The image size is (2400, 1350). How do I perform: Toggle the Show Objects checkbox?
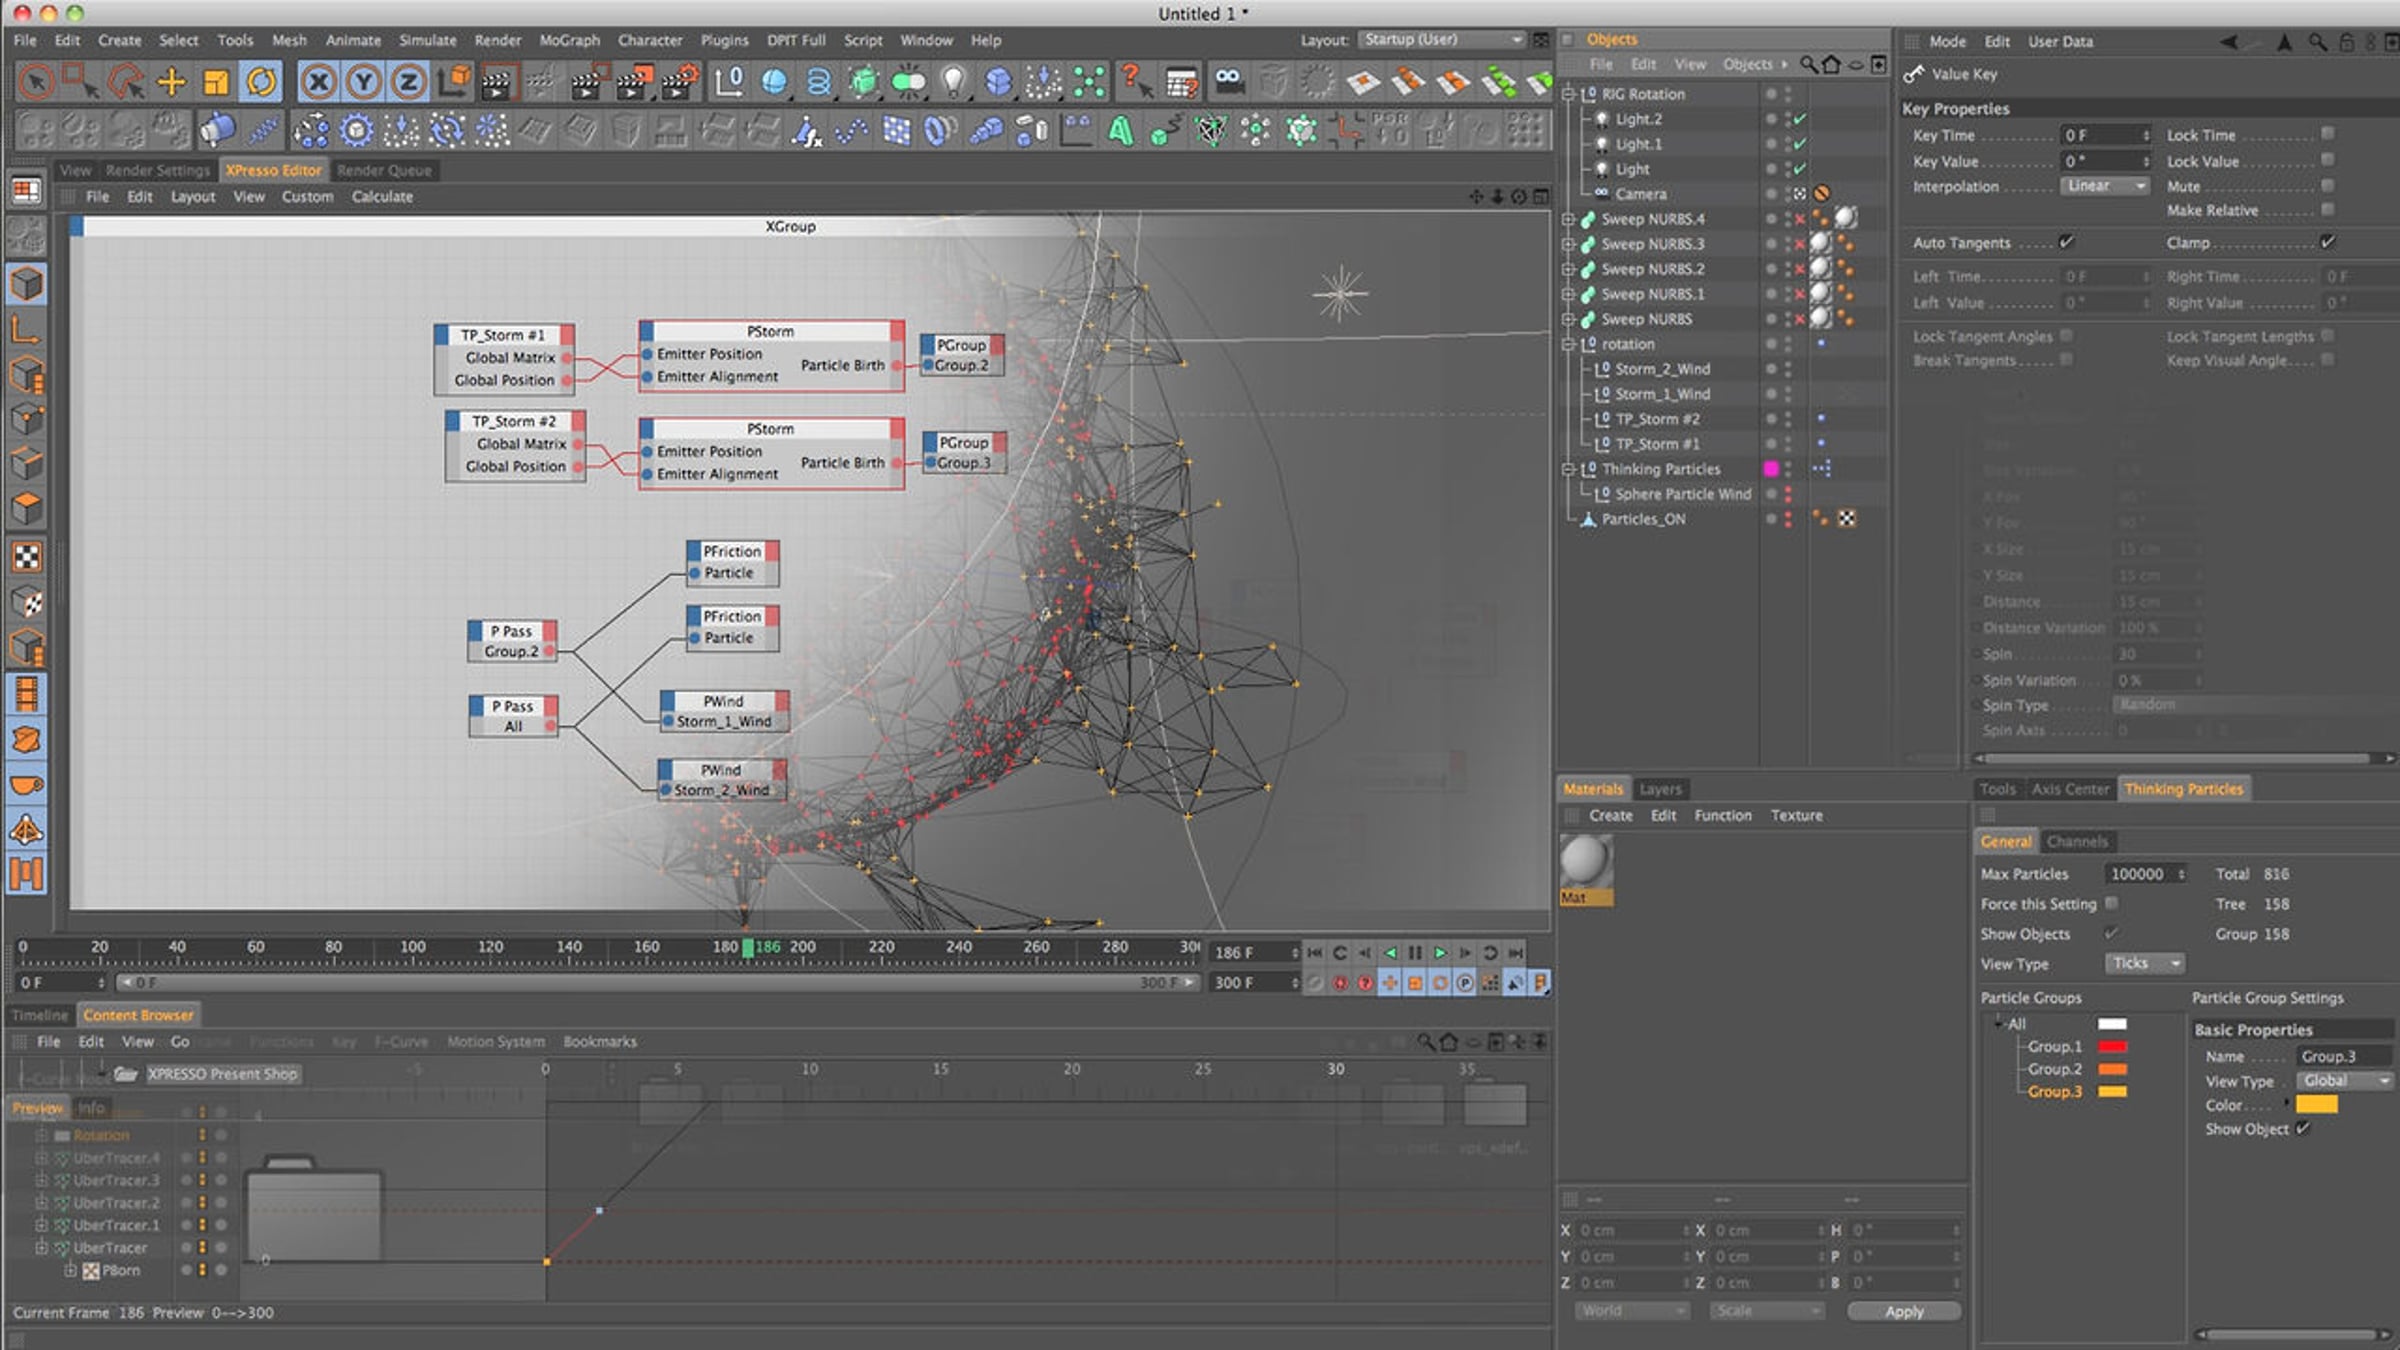tap(2111, 933)
